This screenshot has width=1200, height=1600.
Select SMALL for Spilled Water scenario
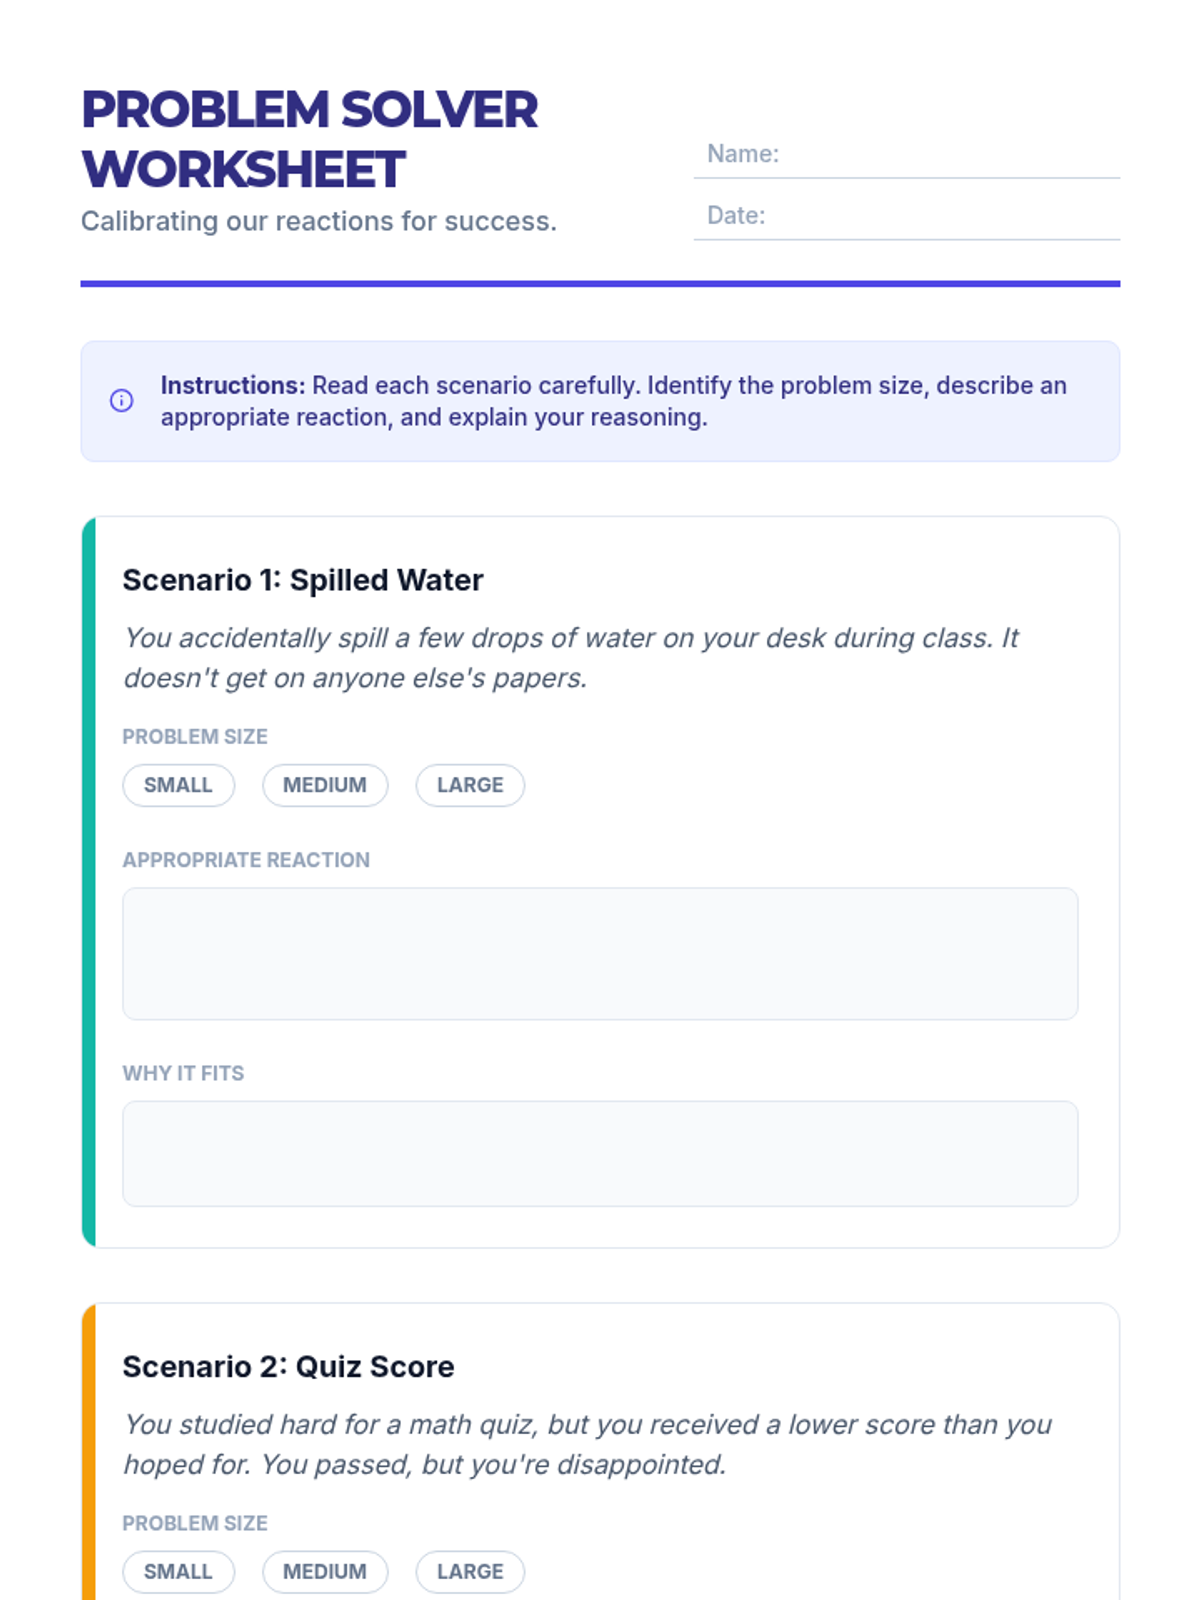pos(178,785)
